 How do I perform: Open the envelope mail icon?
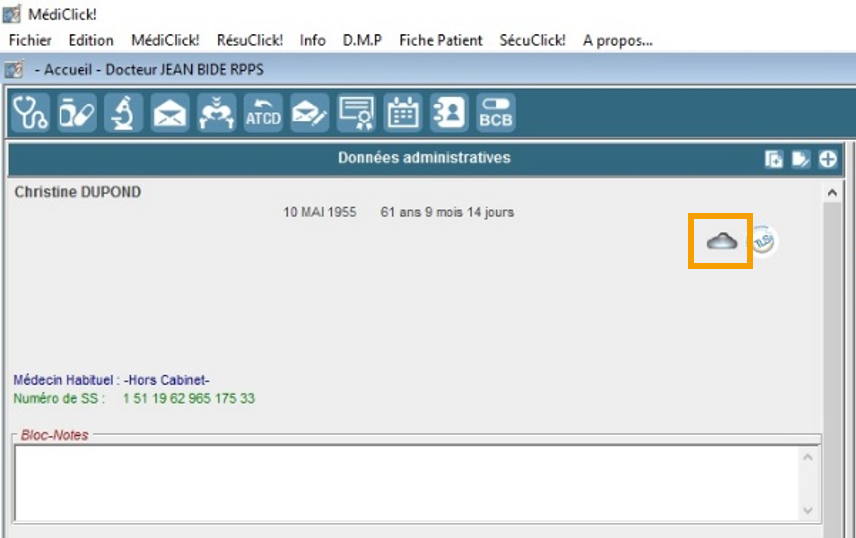(169, 113)
